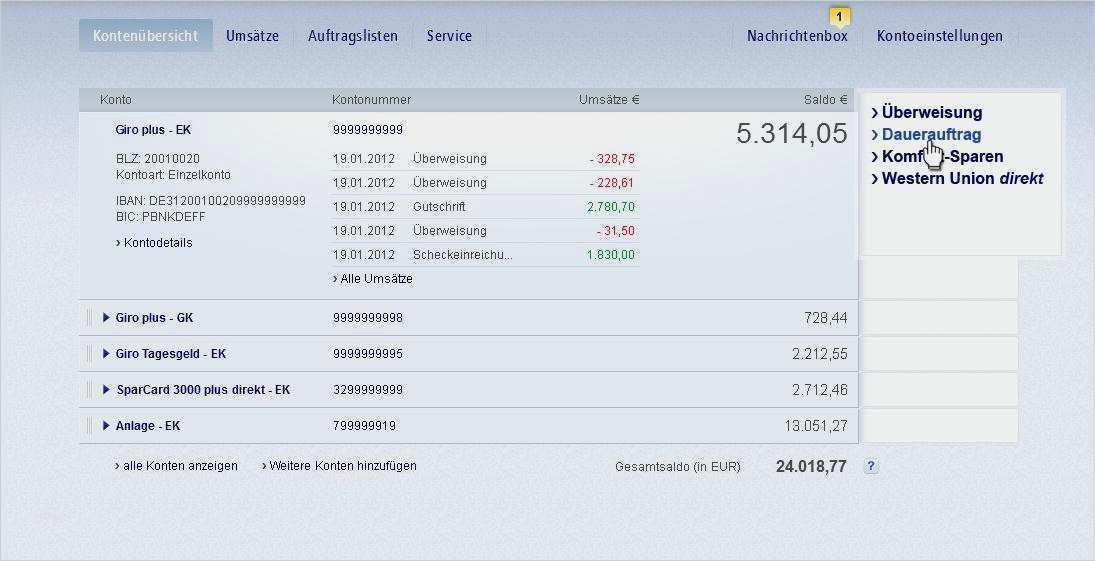Viewport: 1095px width, 561px height.
Task: Show Alle Umsätze for the account
Action: (375, 279)
